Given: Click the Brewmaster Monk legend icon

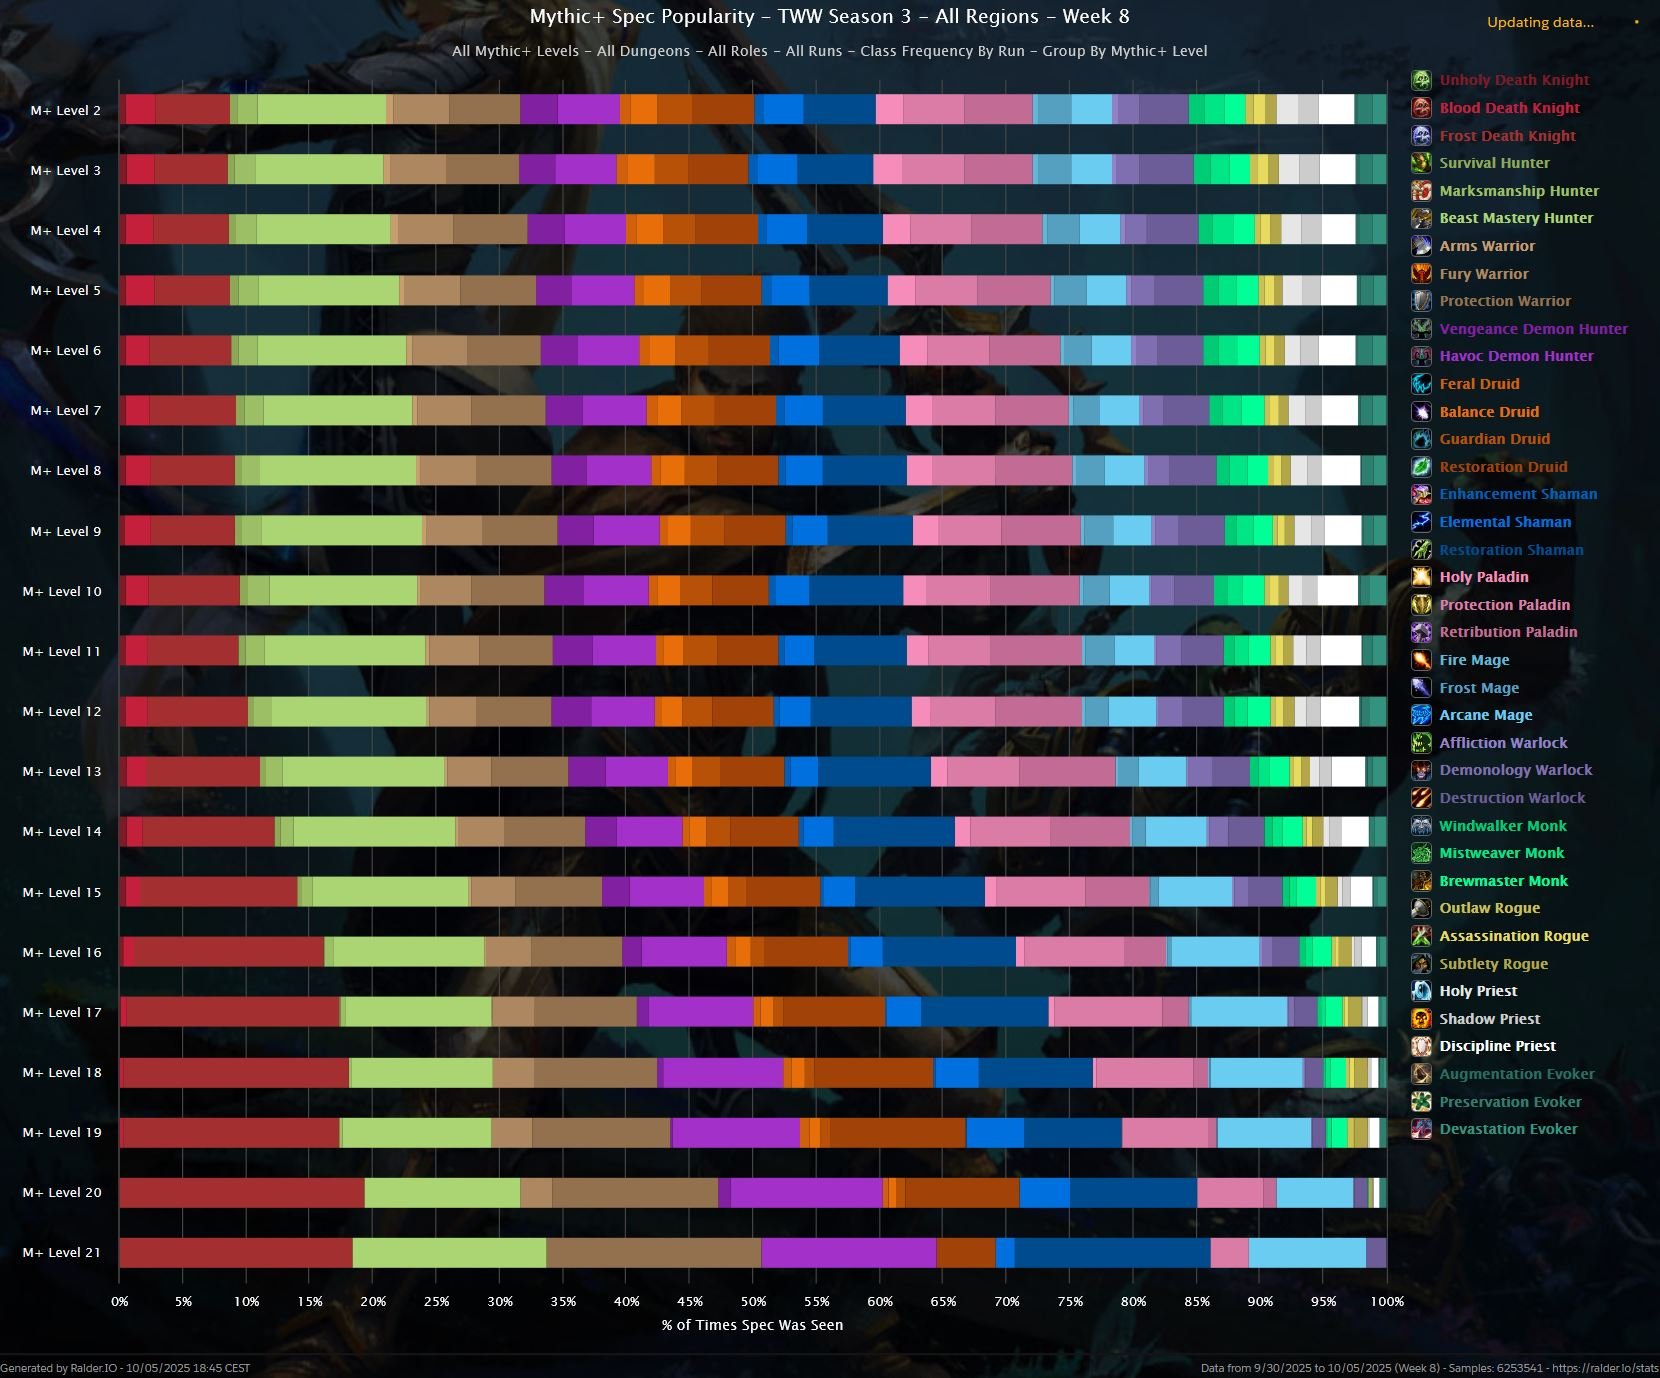Looking at the screenshot, I should 1421,881.
